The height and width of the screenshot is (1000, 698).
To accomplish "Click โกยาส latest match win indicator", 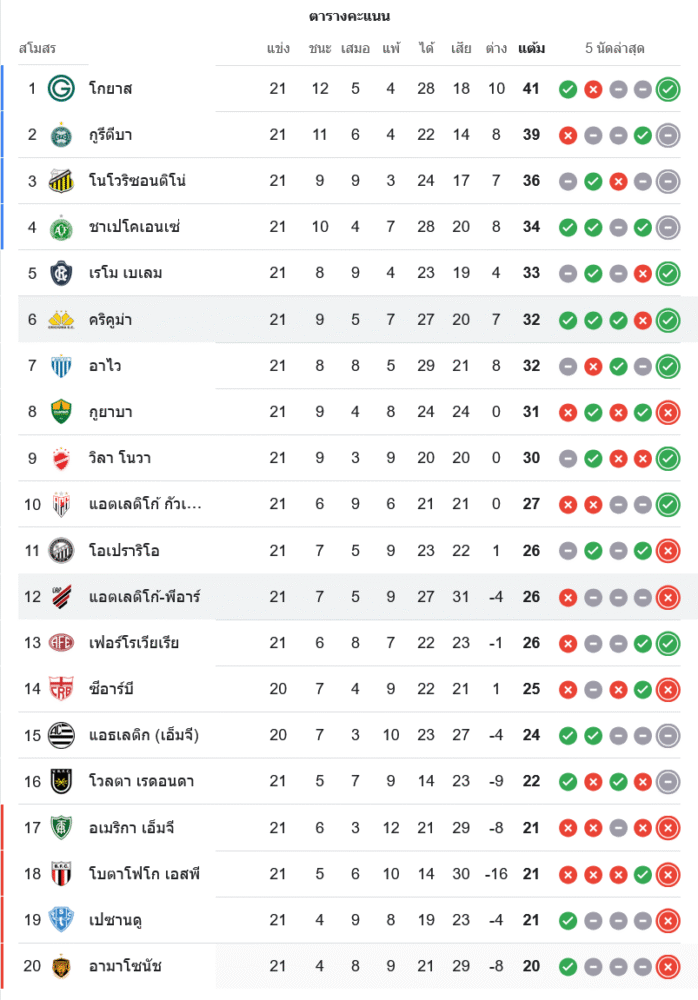I will click(x=668, y=89).
